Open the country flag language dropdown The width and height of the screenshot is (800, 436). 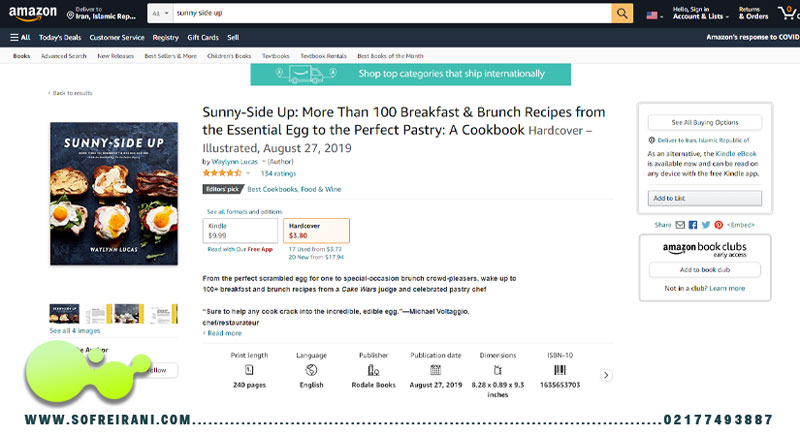(x=655, y=15)
